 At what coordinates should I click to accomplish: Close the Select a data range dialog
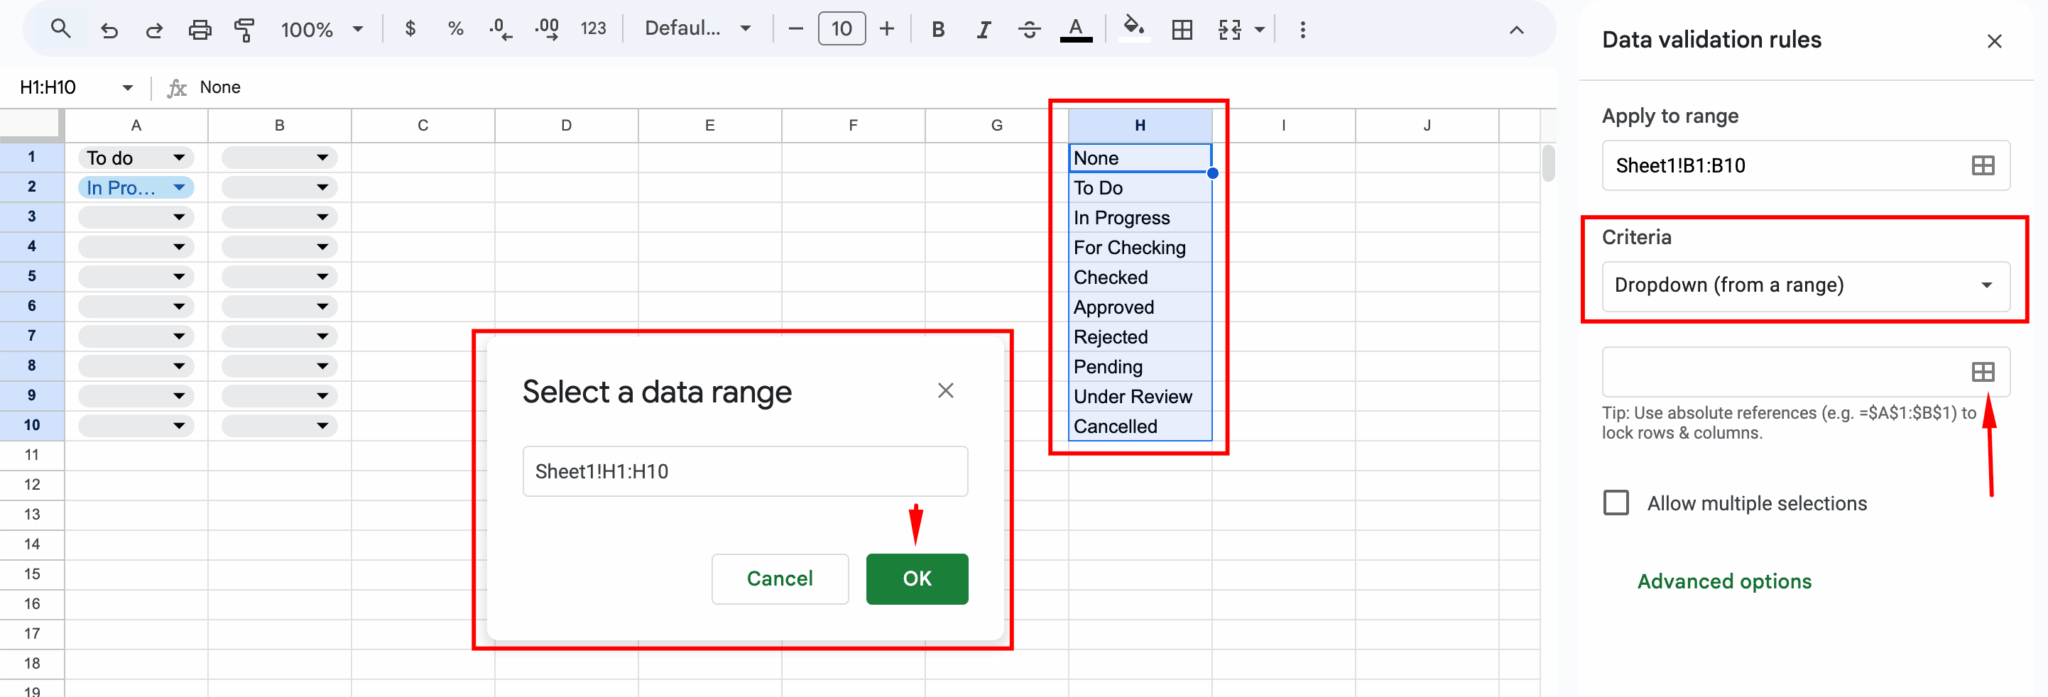[x=946, y=391]
